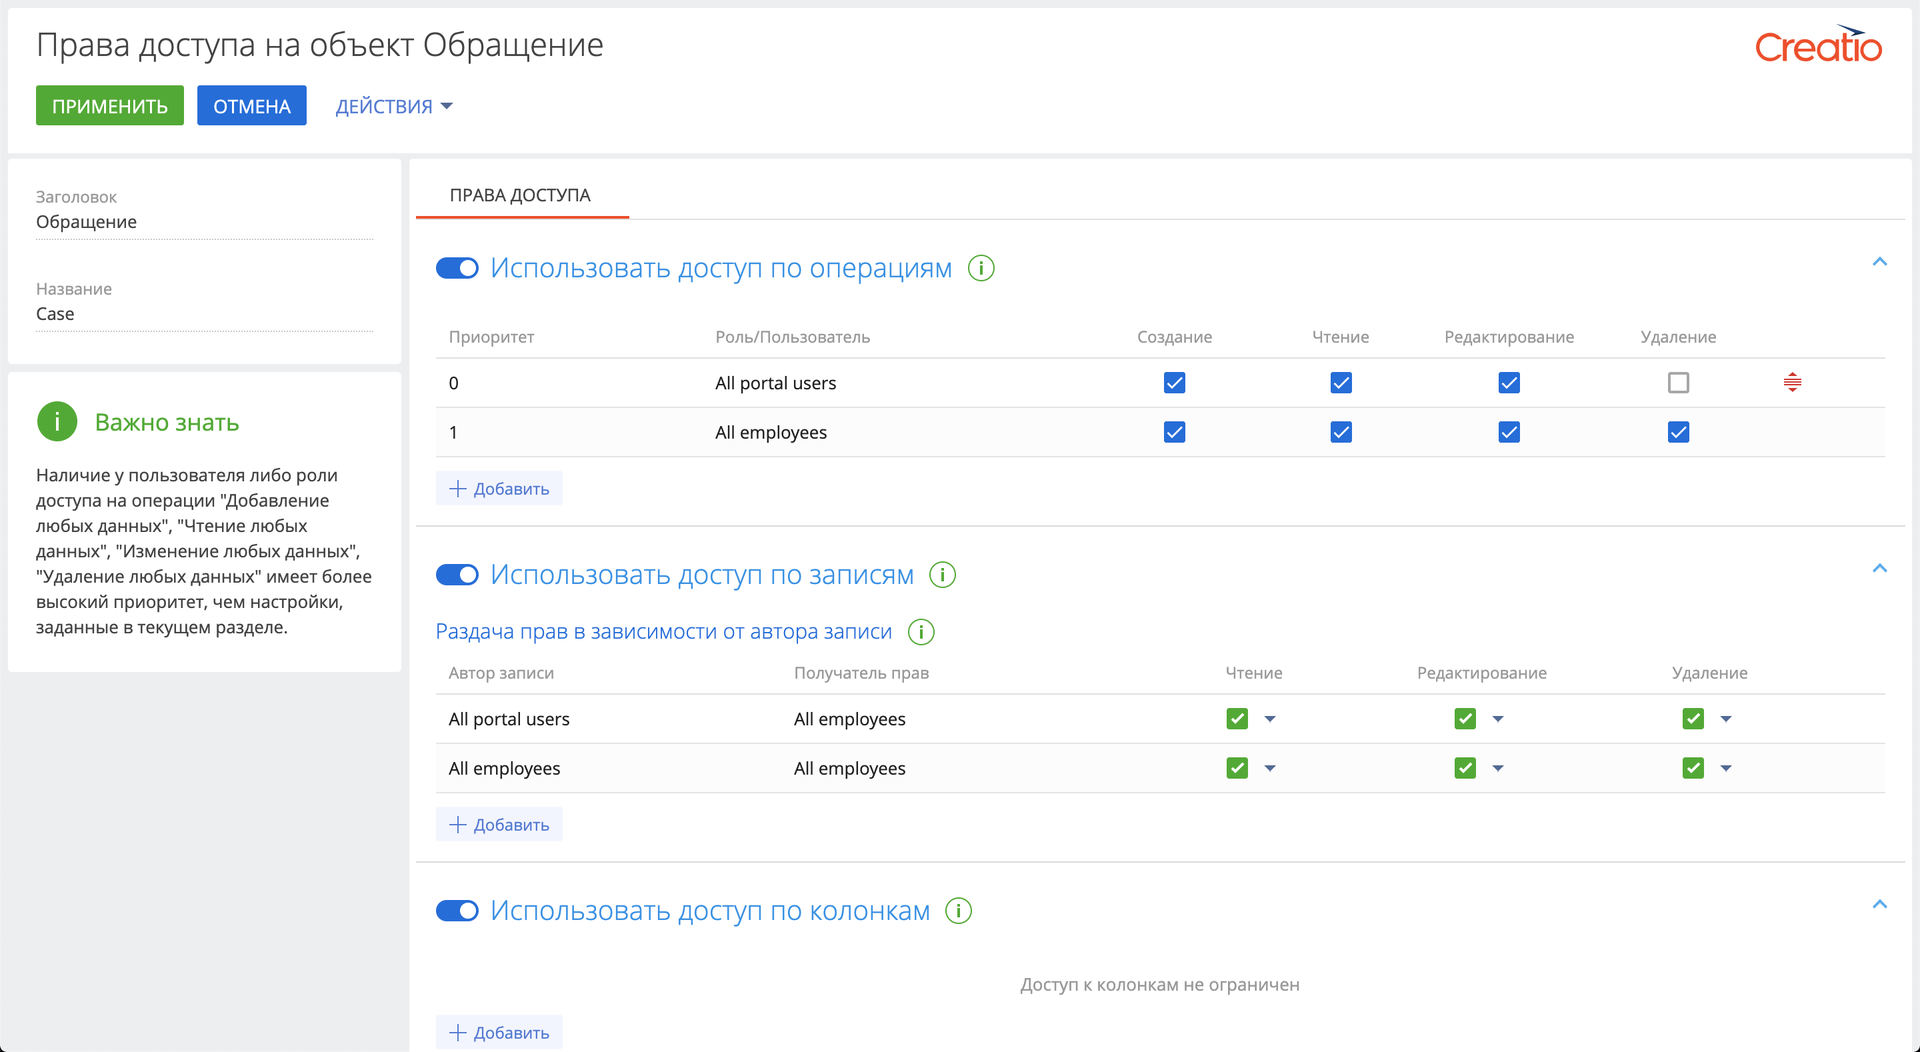Add a column under column access

(499, 1033)
